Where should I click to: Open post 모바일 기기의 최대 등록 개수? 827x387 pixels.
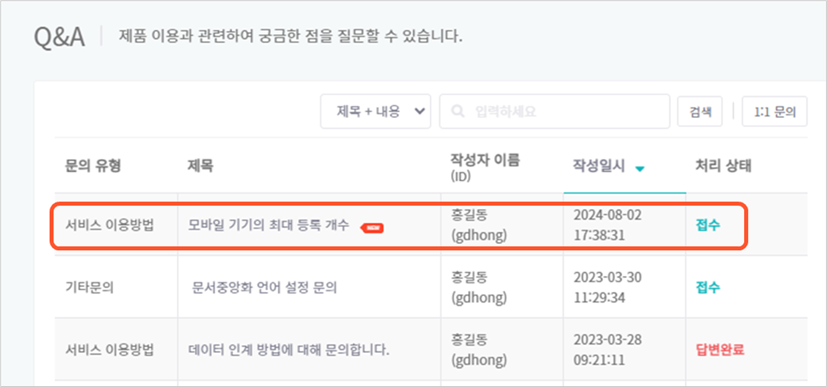point(268,226)
